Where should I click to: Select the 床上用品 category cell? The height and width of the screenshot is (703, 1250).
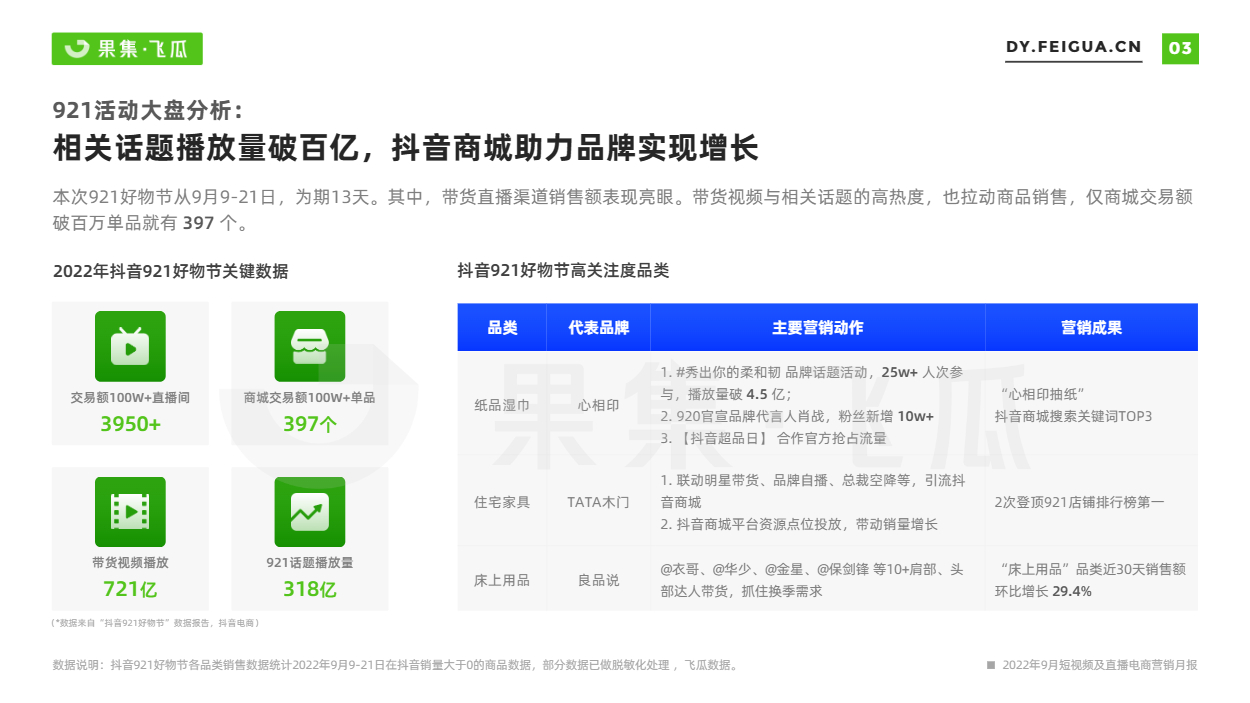502,580
